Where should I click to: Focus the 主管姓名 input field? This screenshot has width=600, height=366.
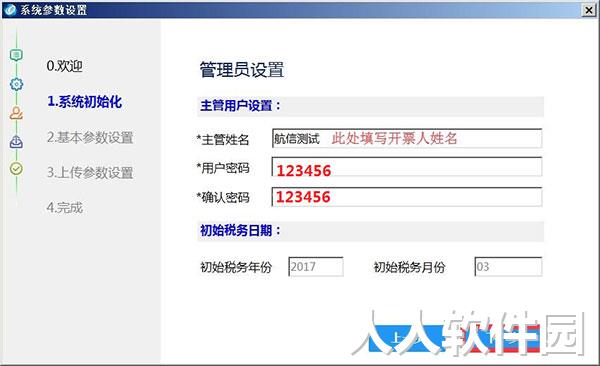pyautogui.click(x=407, y=138)
